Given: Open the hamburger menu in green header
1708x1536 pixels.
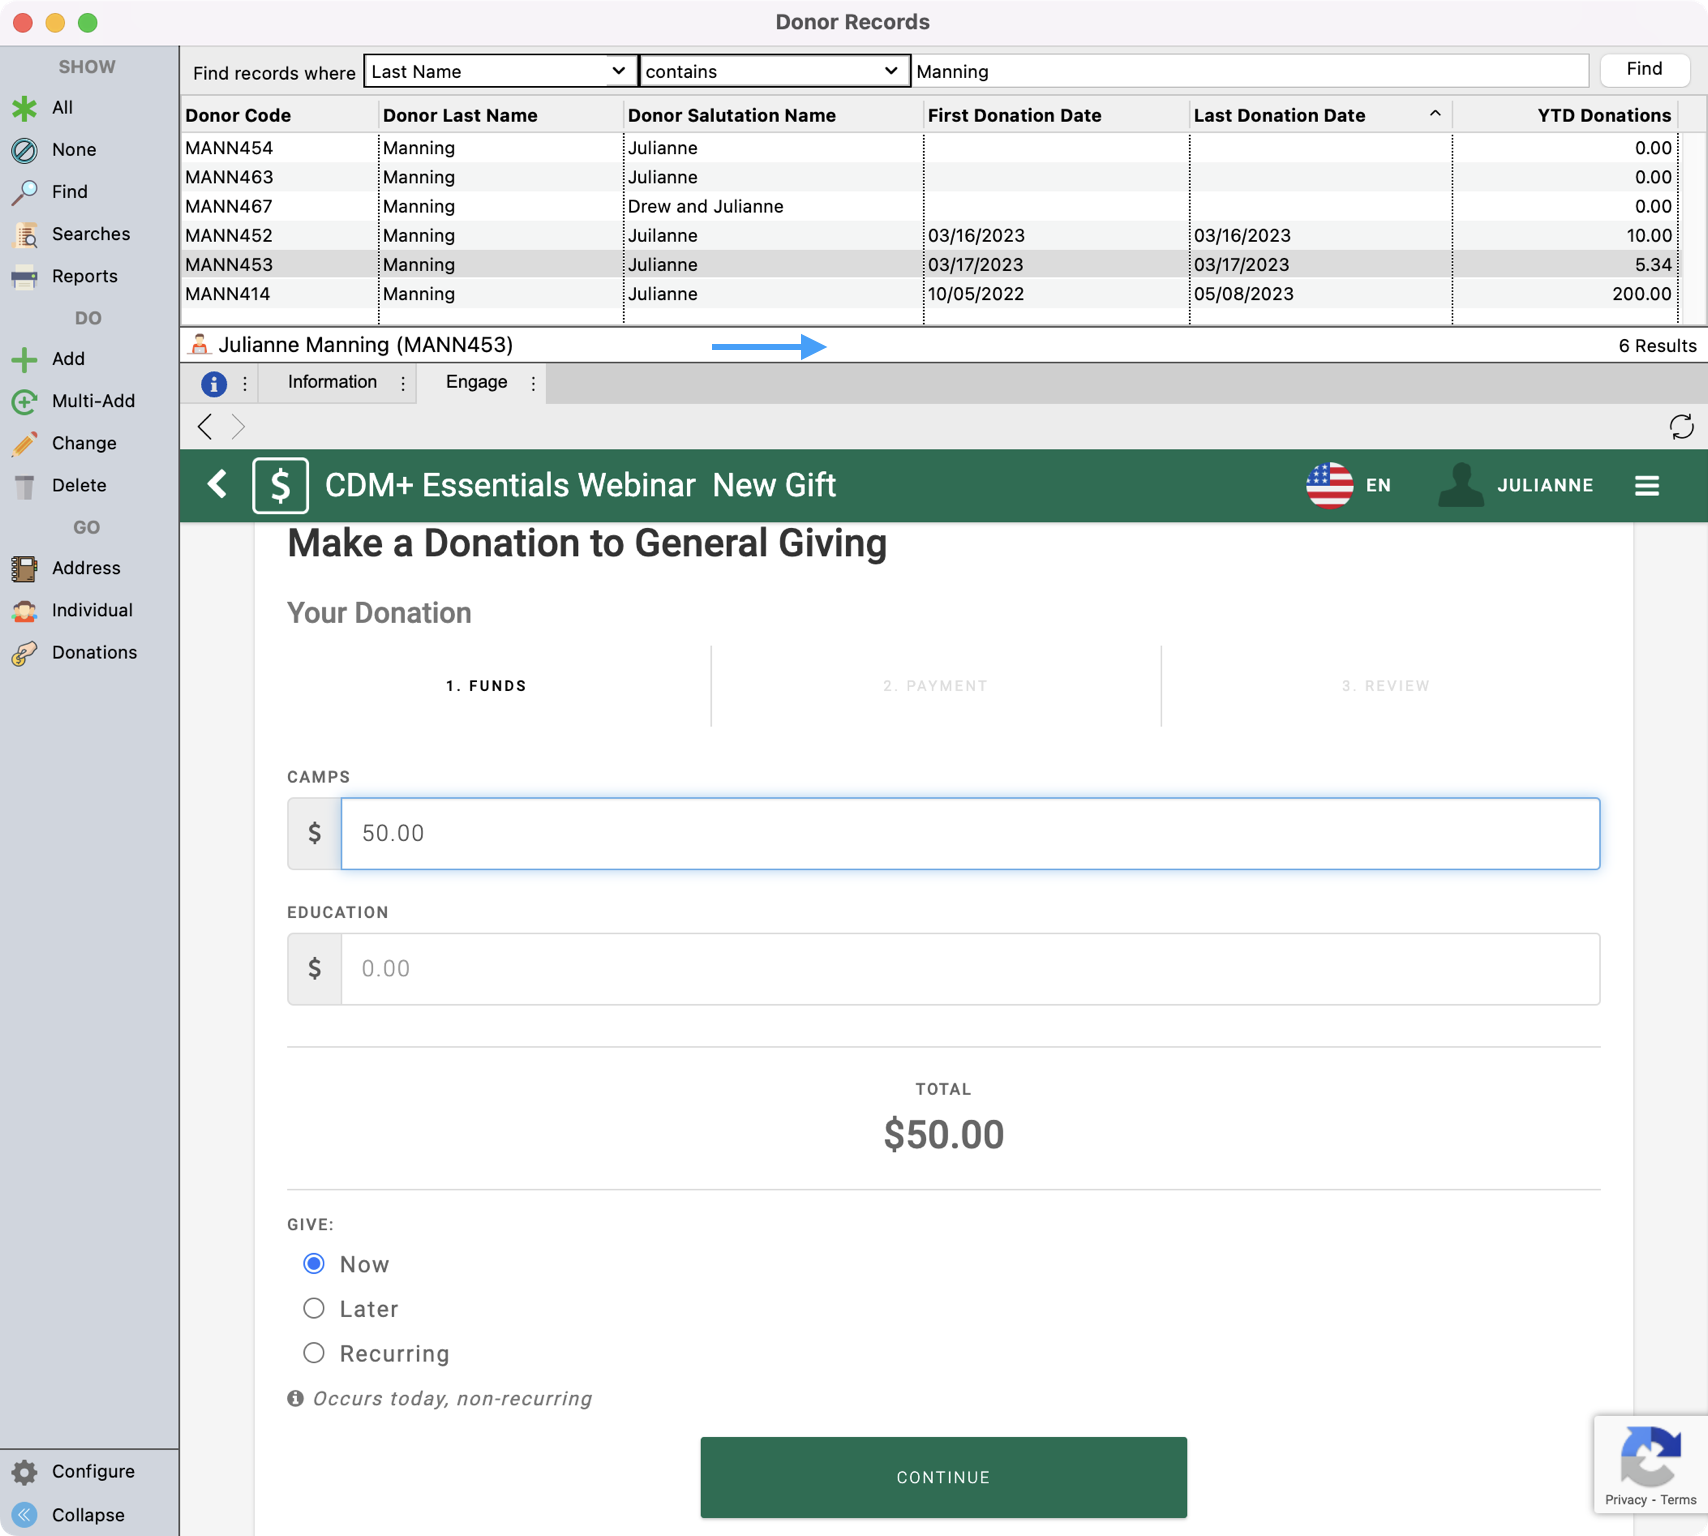Looking at the screenshot, I should click(x=1646, y=486).
